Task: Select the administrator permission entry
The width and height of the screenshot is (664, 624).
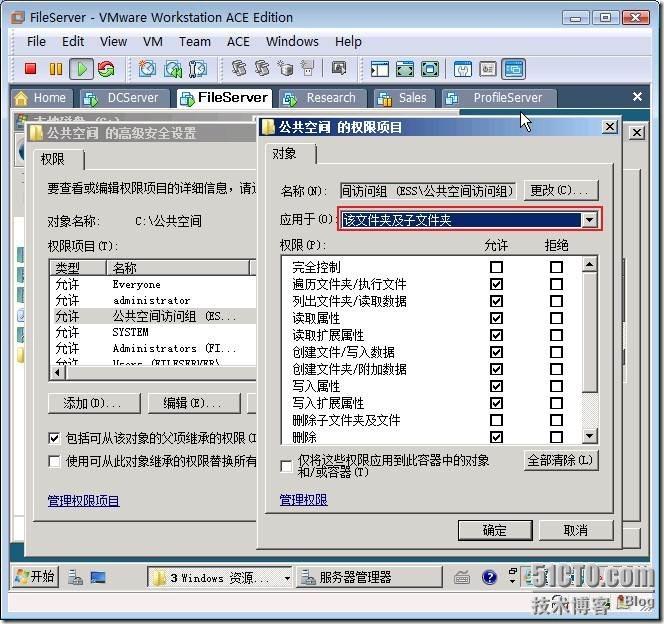Action: pyautogui.click(x=151, y=301)
